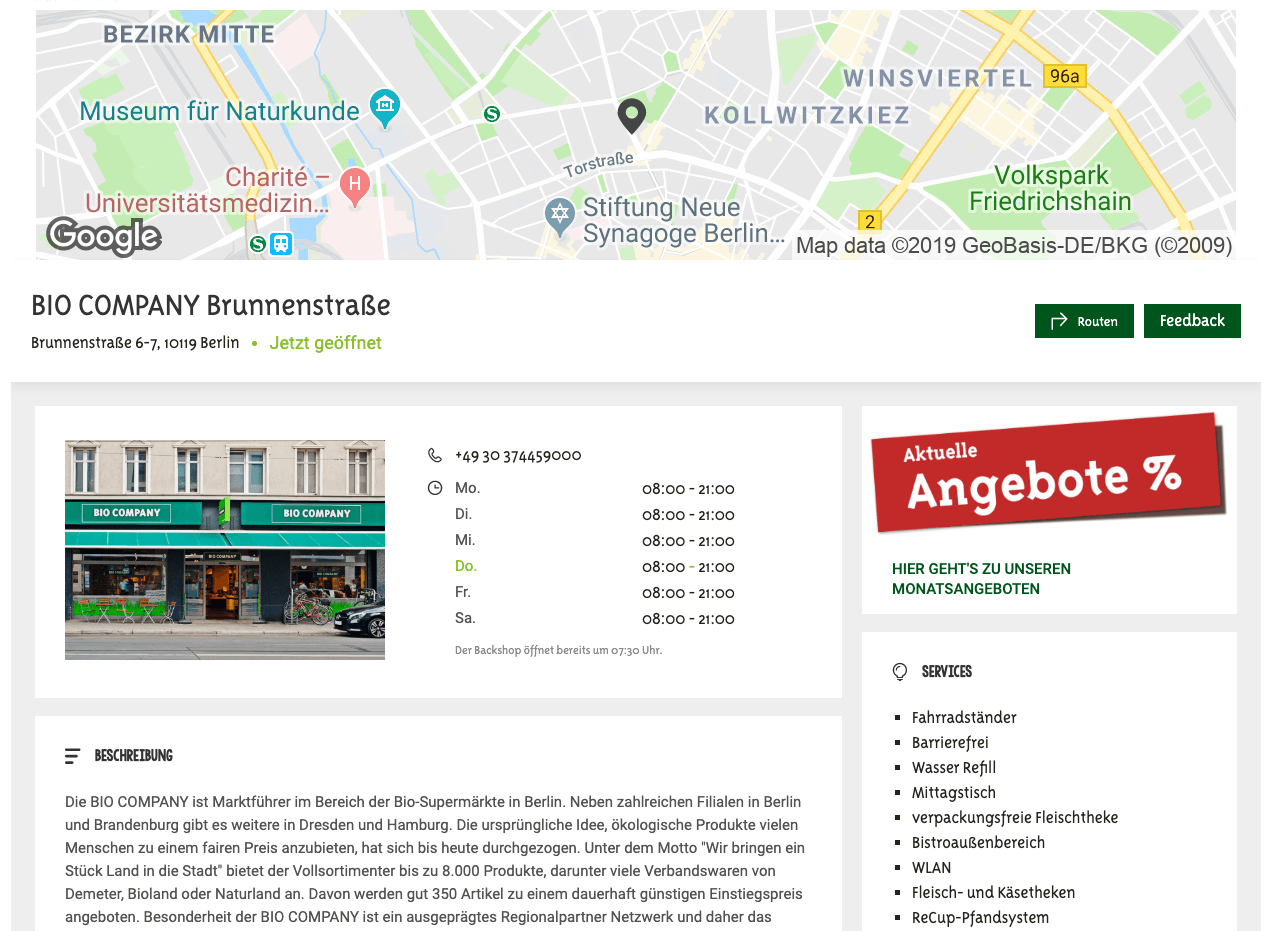
Task: Click the SERVICES section heading
Action: click(947, 672)
